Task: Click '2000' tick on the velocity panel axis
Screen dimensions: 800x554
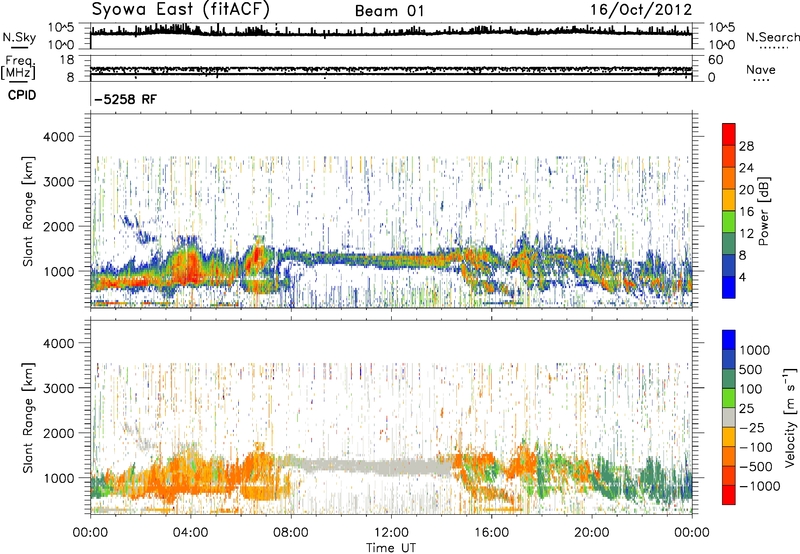Action: point(59,433)
